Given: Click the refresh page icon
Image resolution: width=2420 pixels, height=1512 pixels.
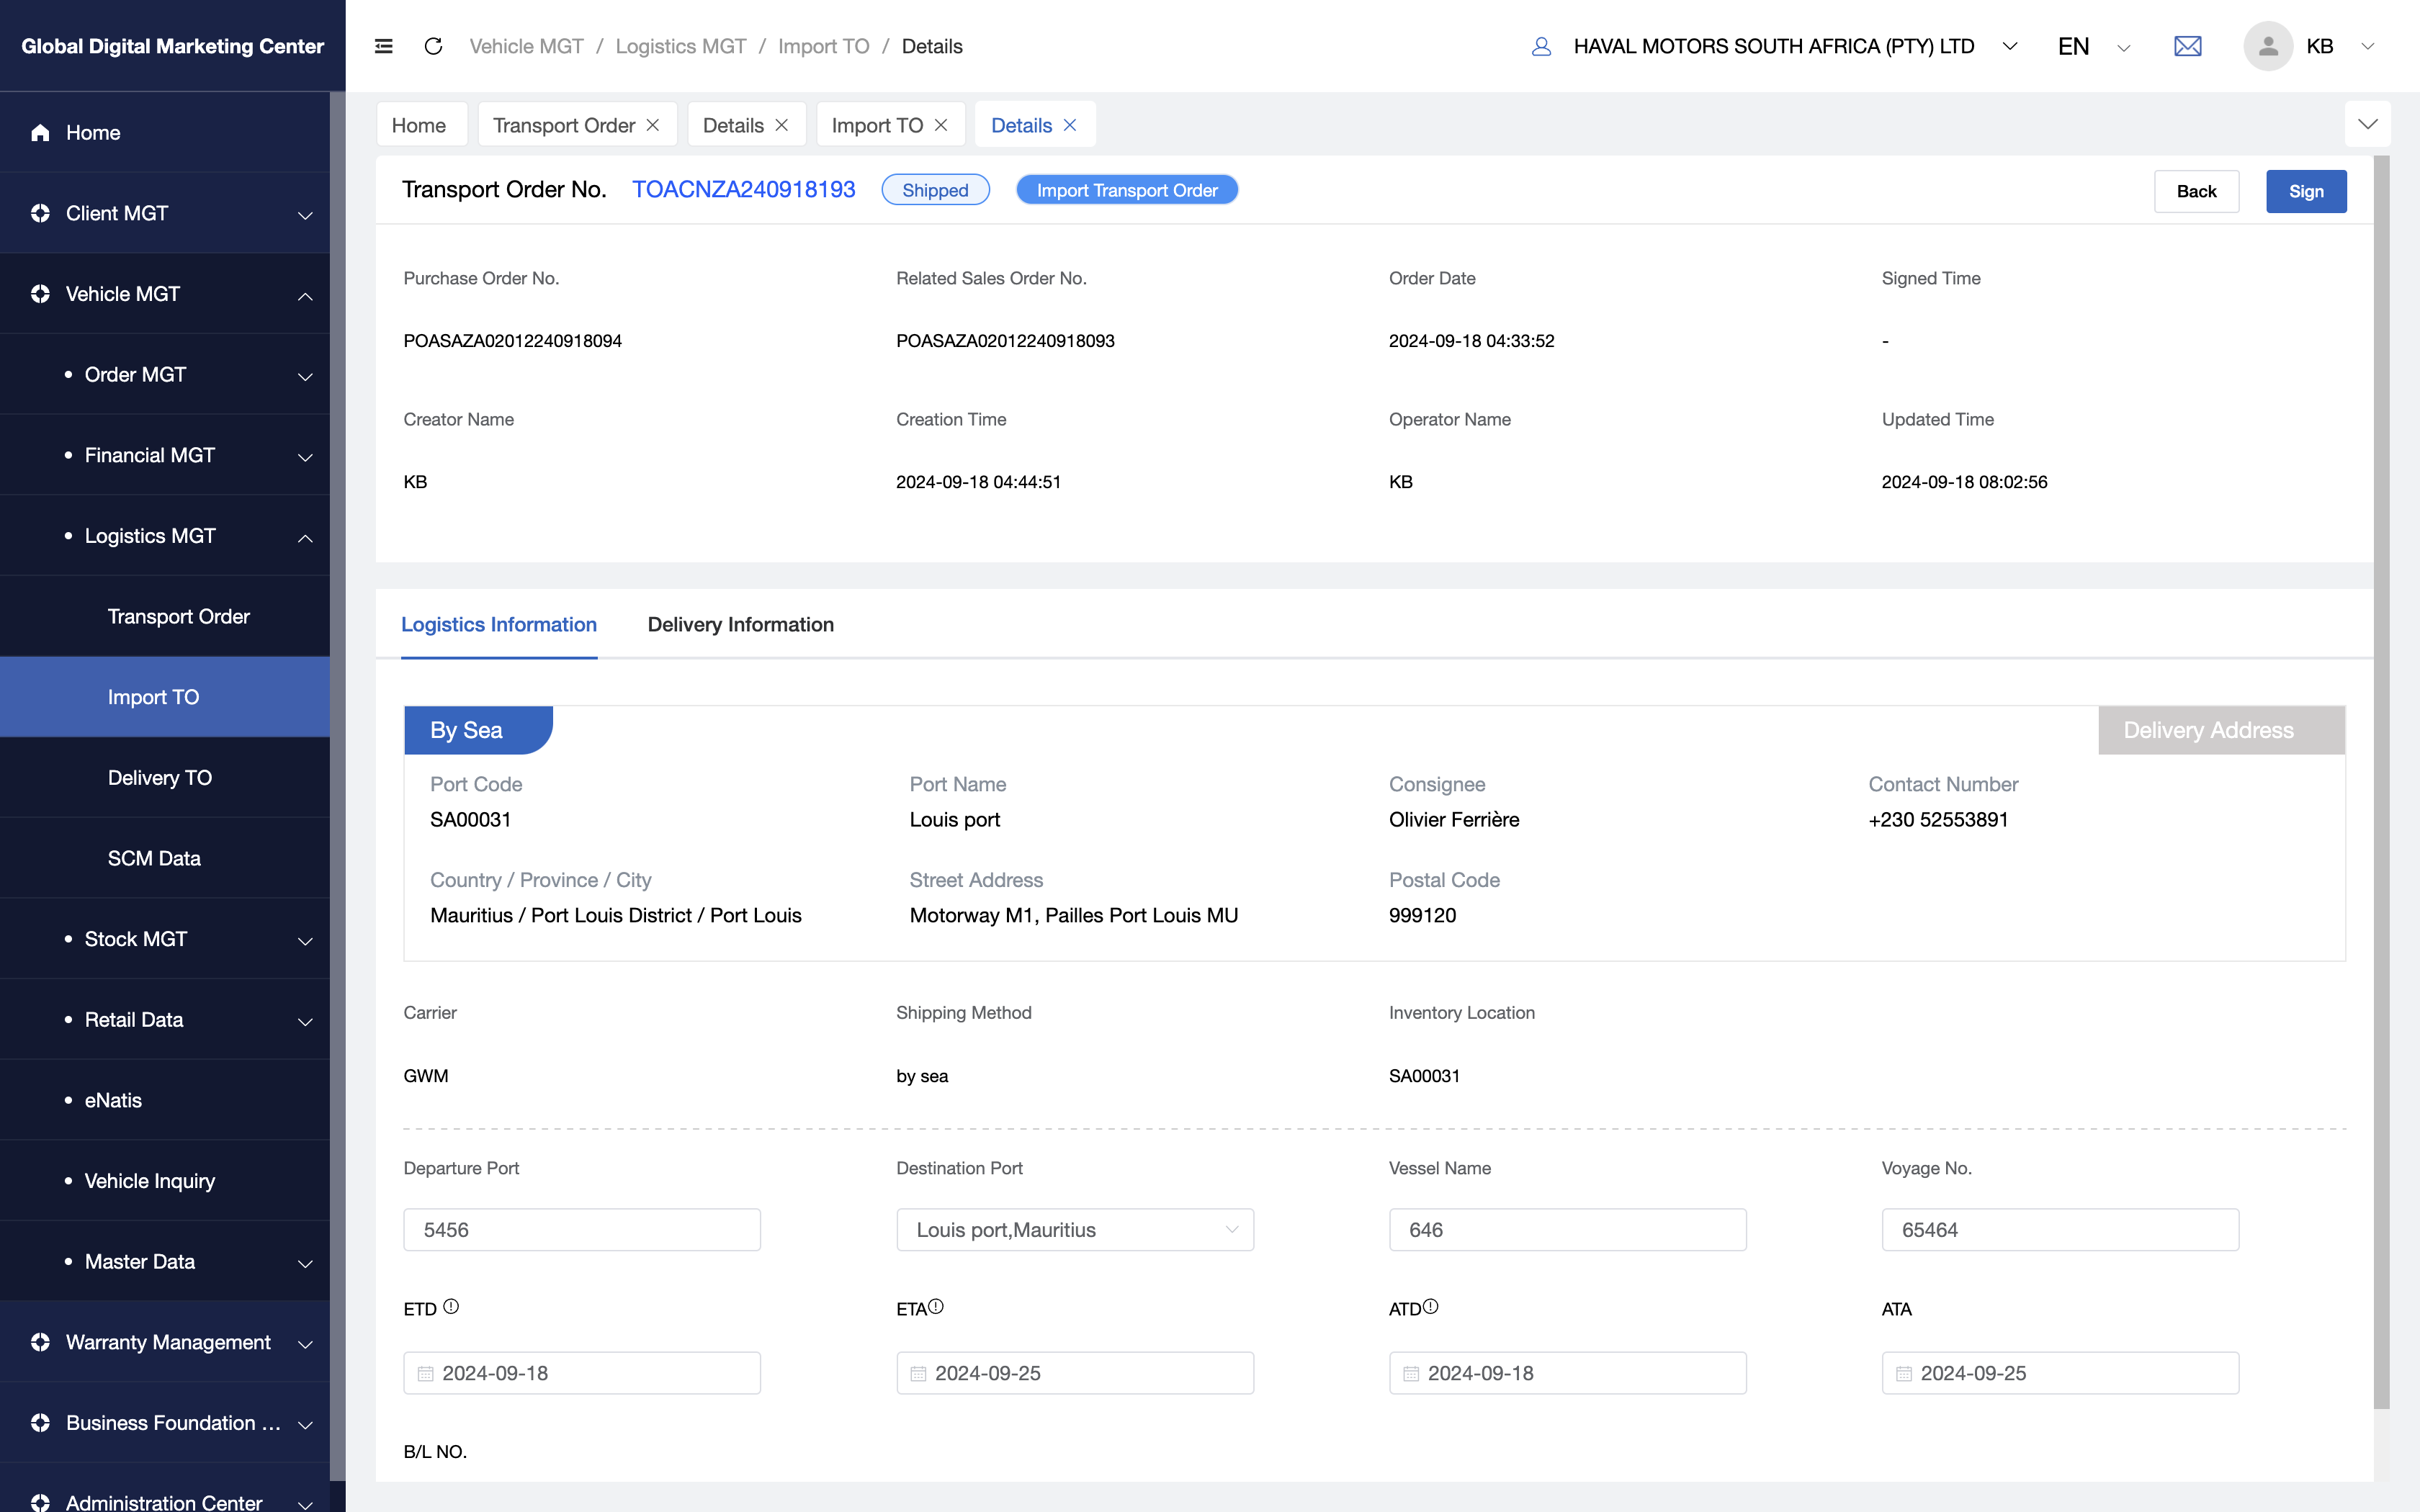Looking at the screenshot, I should (433, 46).
